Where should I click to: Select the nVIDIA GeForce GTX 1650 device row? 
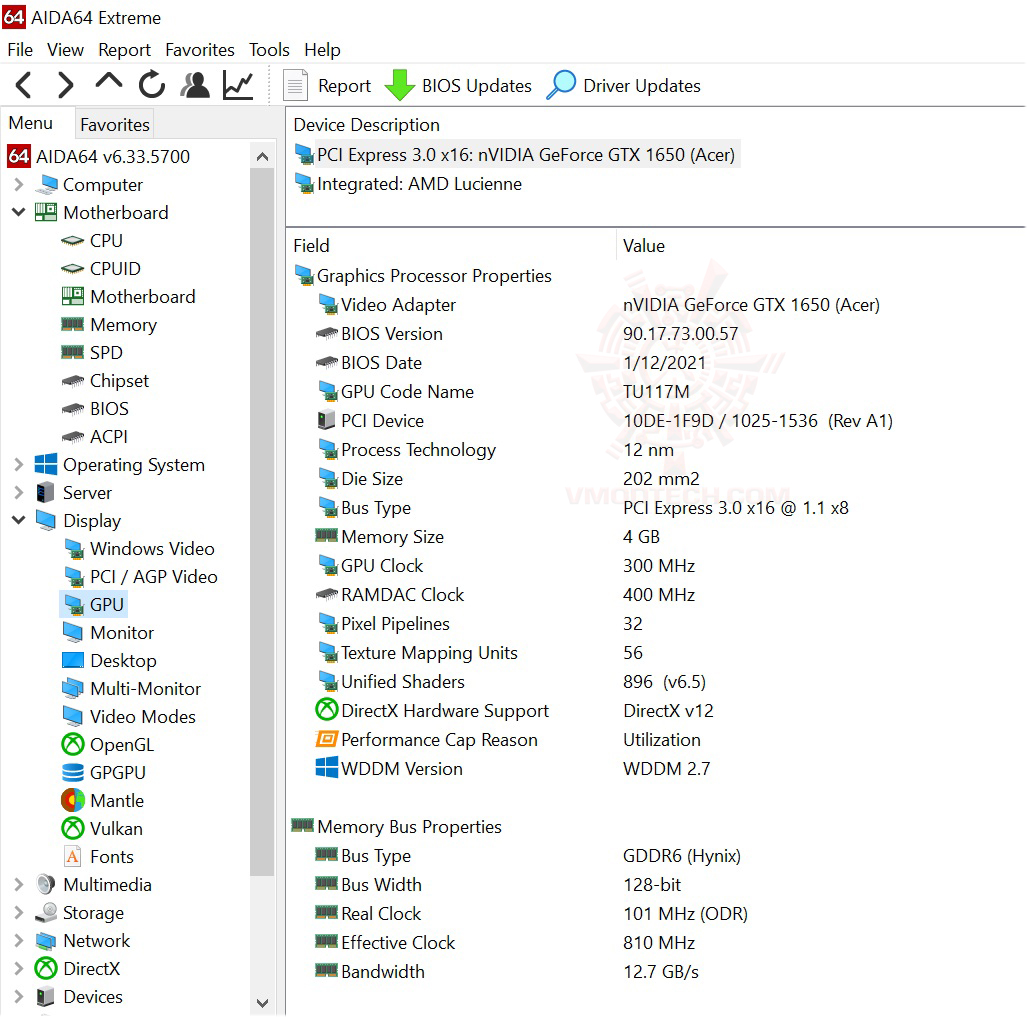click(x=516, y=155)
